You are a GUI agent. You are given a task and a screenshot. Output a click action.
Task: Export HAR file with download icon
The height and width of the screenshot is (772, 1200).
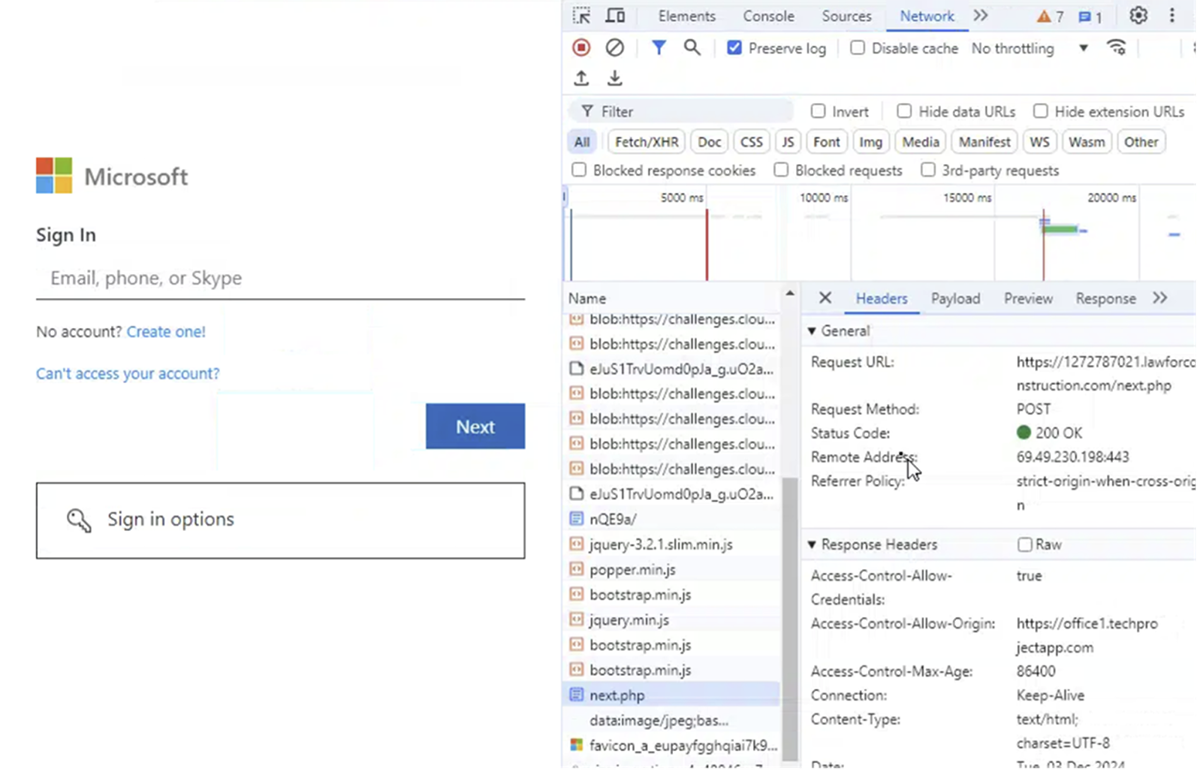pyautogui.click(x=615, y=79)
